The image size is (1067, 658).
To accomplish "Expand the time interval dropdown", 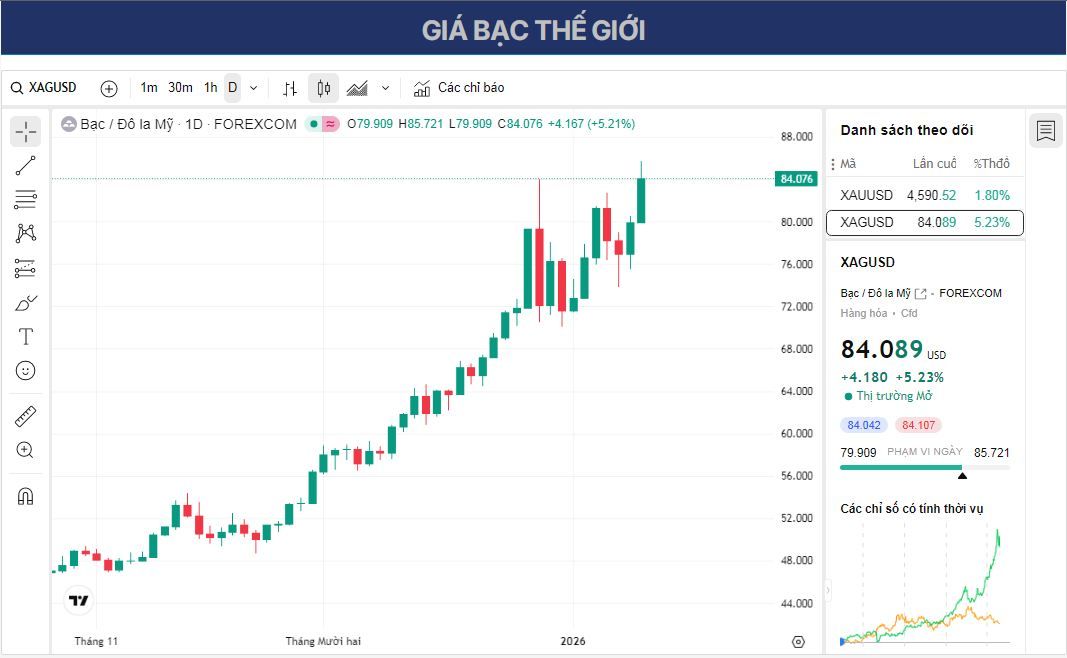I will click(253, 88).
